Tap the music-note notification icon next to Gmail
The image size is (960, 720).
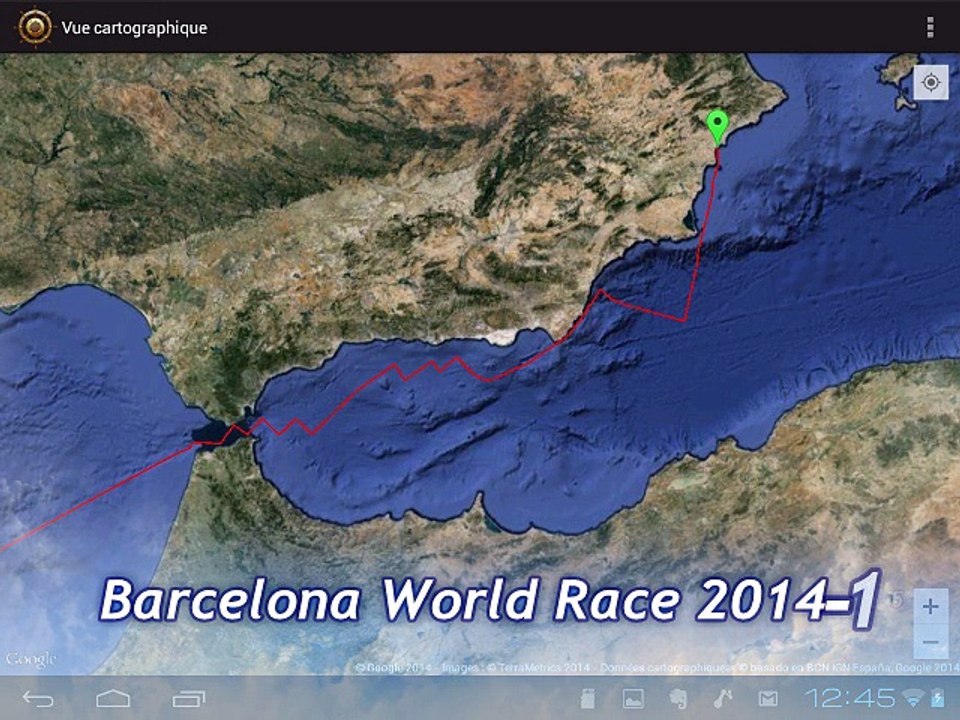pyautogui.click(x=723, y=699)
